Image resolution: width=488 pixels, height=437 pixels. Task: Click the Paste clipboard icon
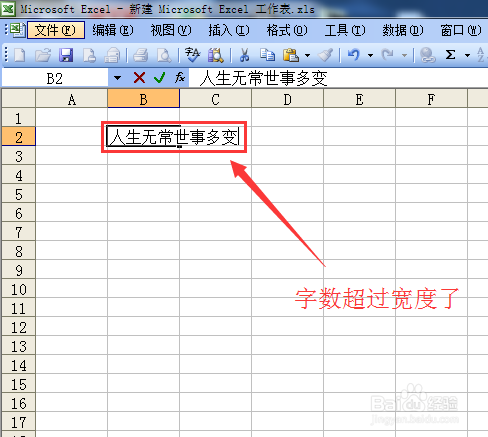[x=291, y=55]
